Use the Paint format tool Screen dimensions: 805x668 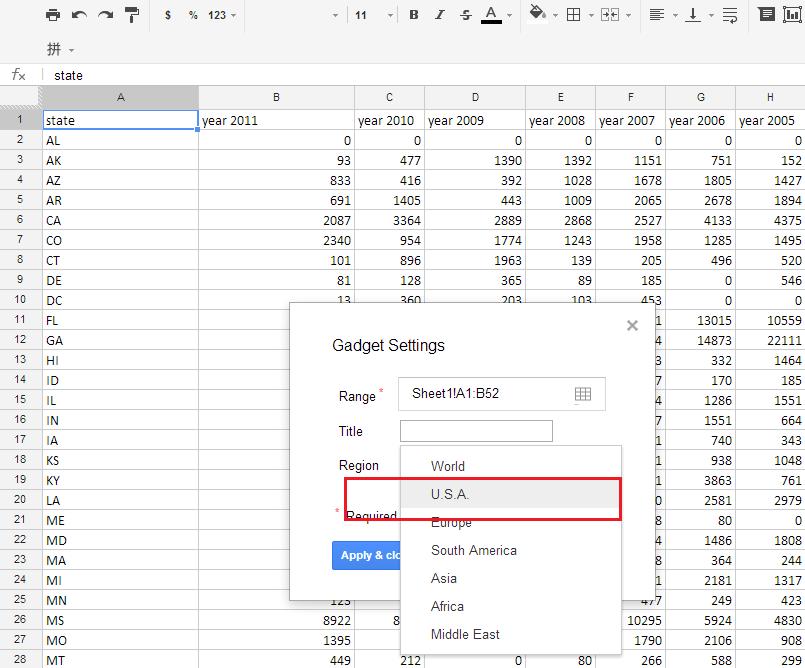(131, 14)
